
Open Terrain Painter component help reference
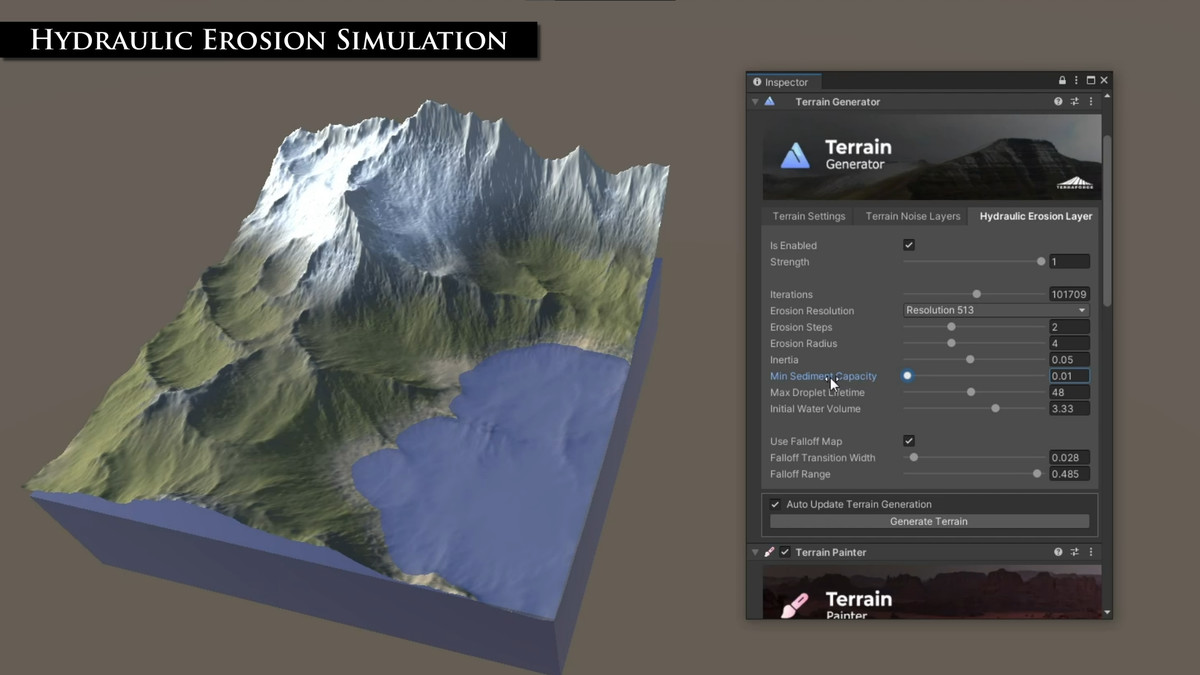[x=1058, y=552]
